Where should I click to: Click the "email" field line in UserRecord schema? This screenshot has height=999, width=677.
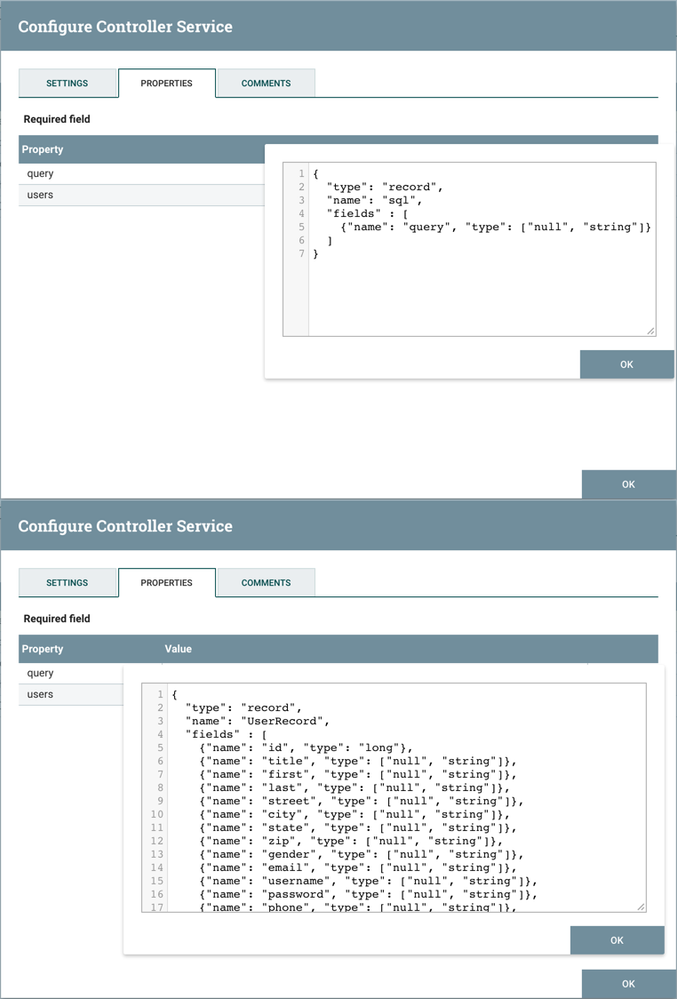(x=357, y=868)
